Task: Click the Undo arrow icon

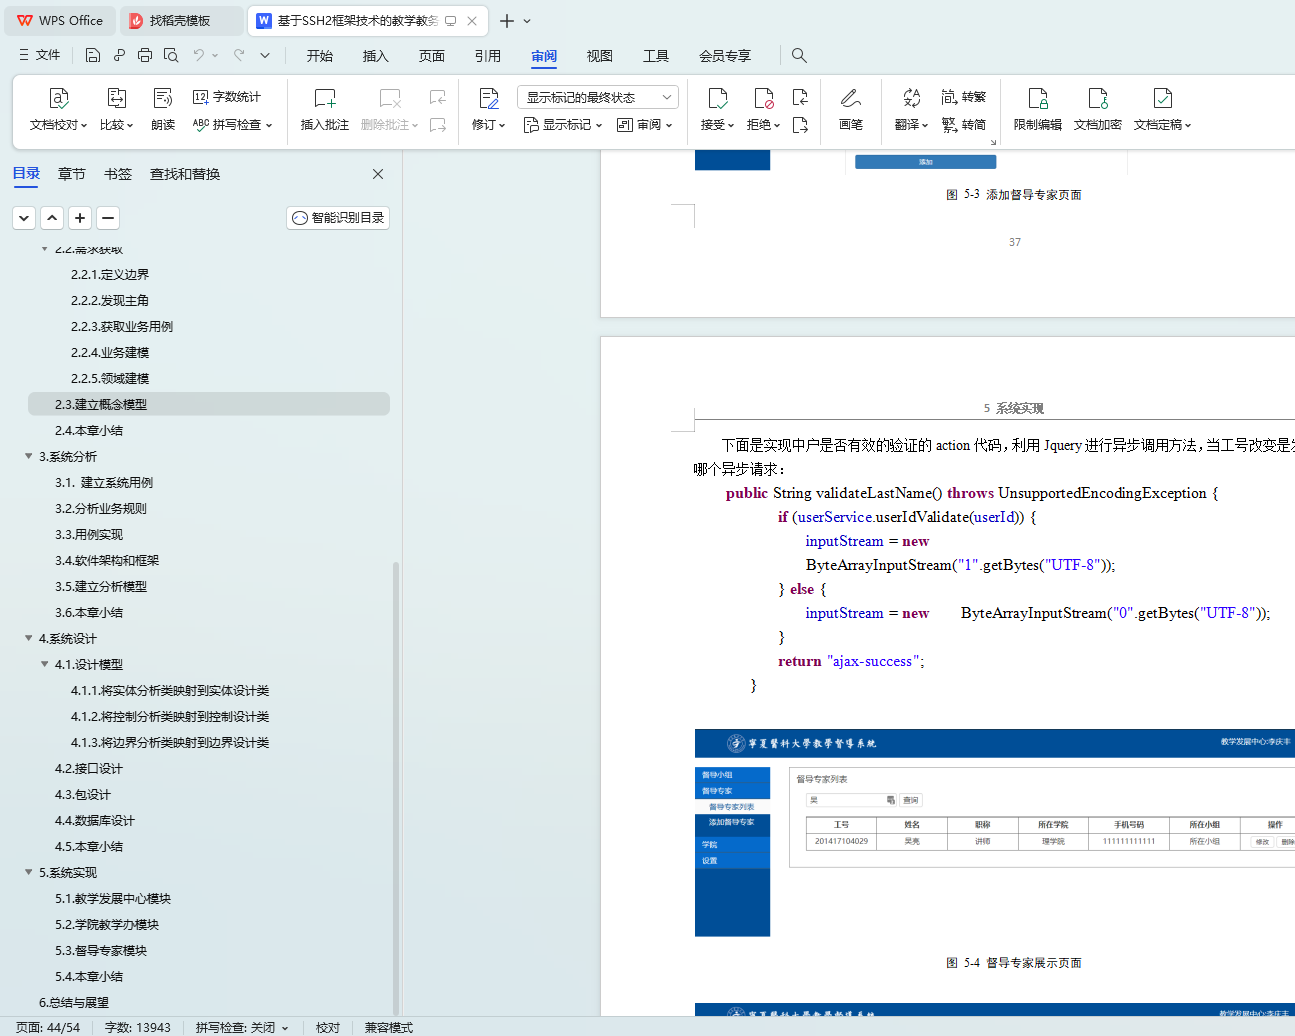Action: coord(199,55)
